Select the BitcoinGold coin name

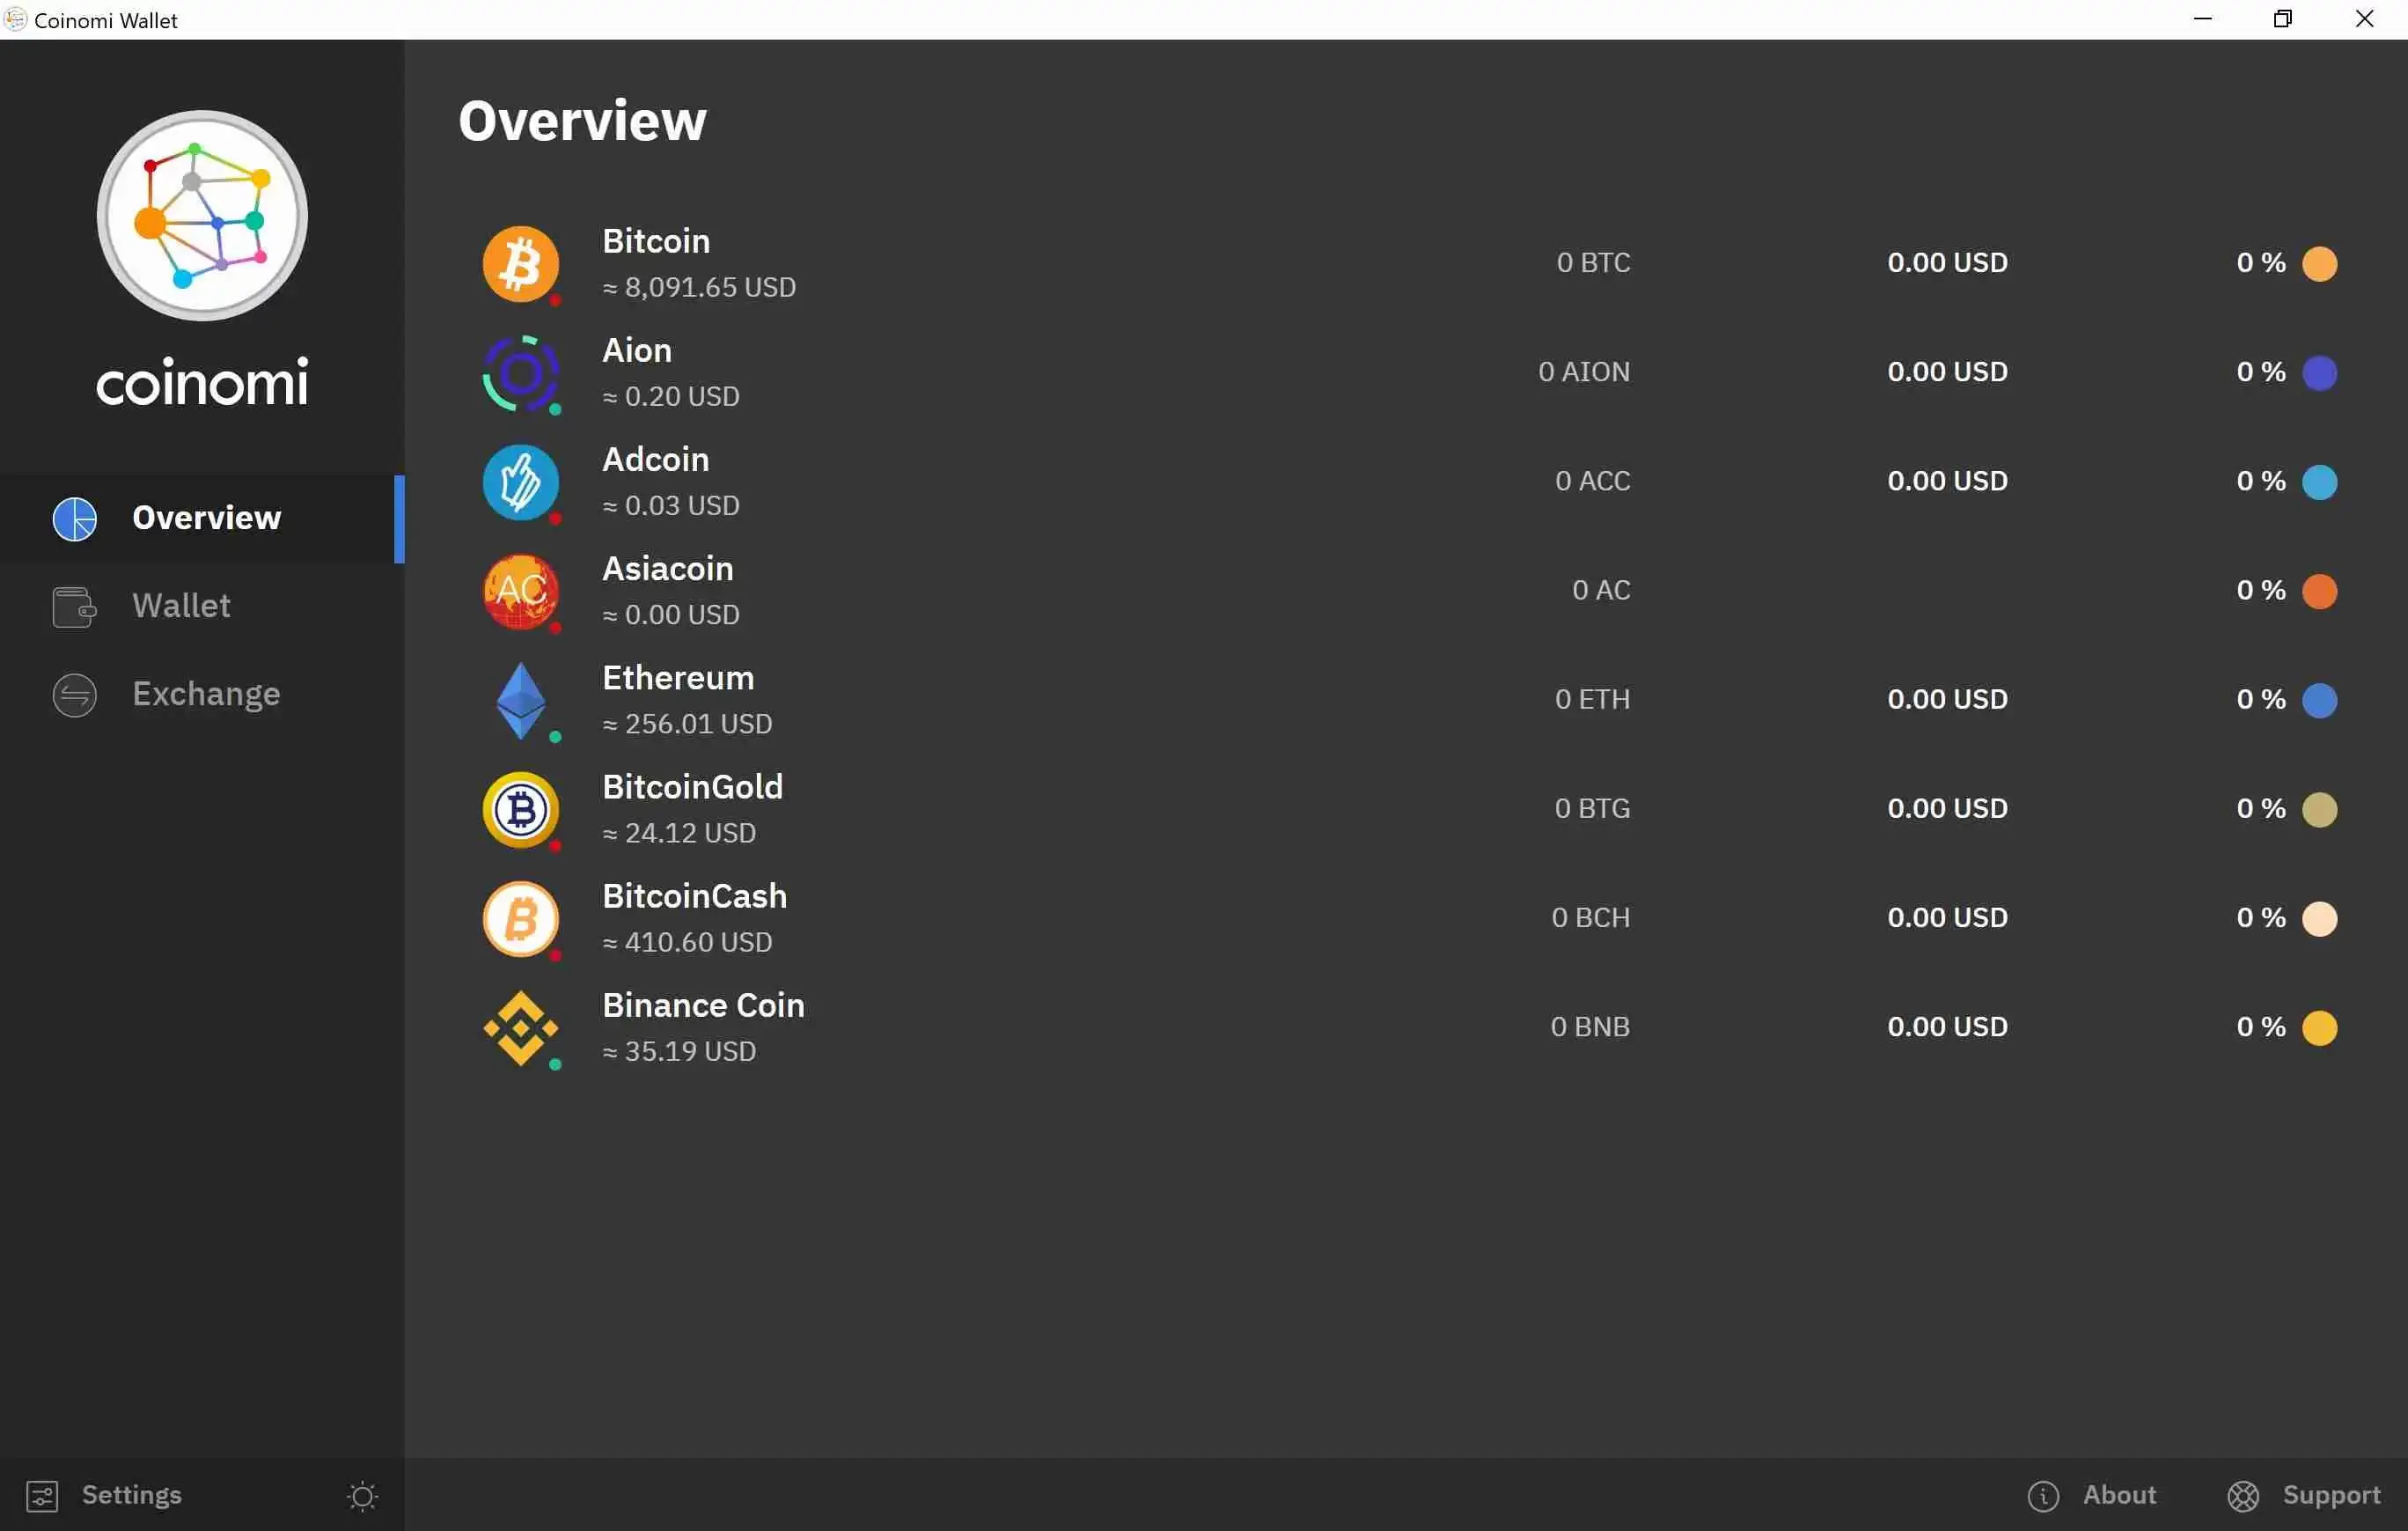692,786
